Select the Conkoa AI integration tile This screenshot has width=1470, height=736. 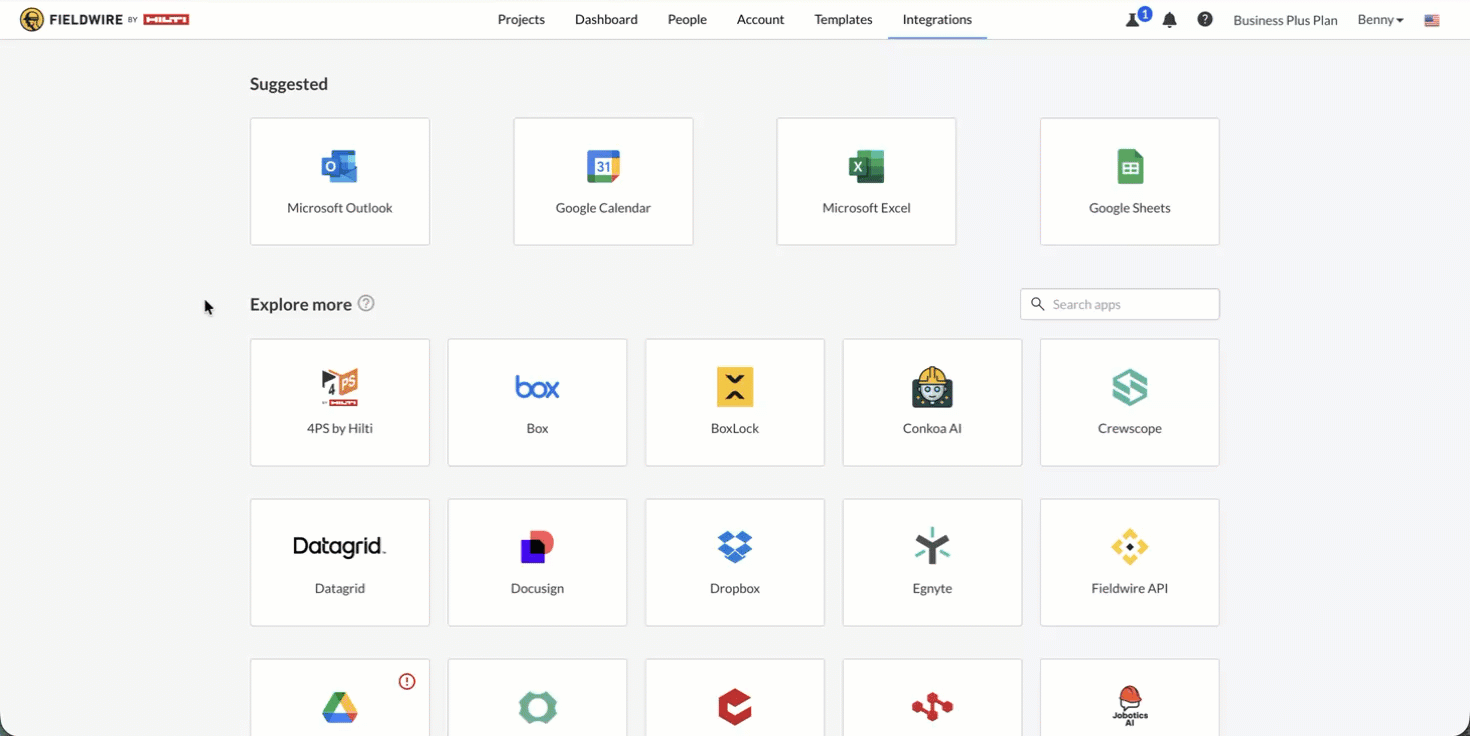932,402
